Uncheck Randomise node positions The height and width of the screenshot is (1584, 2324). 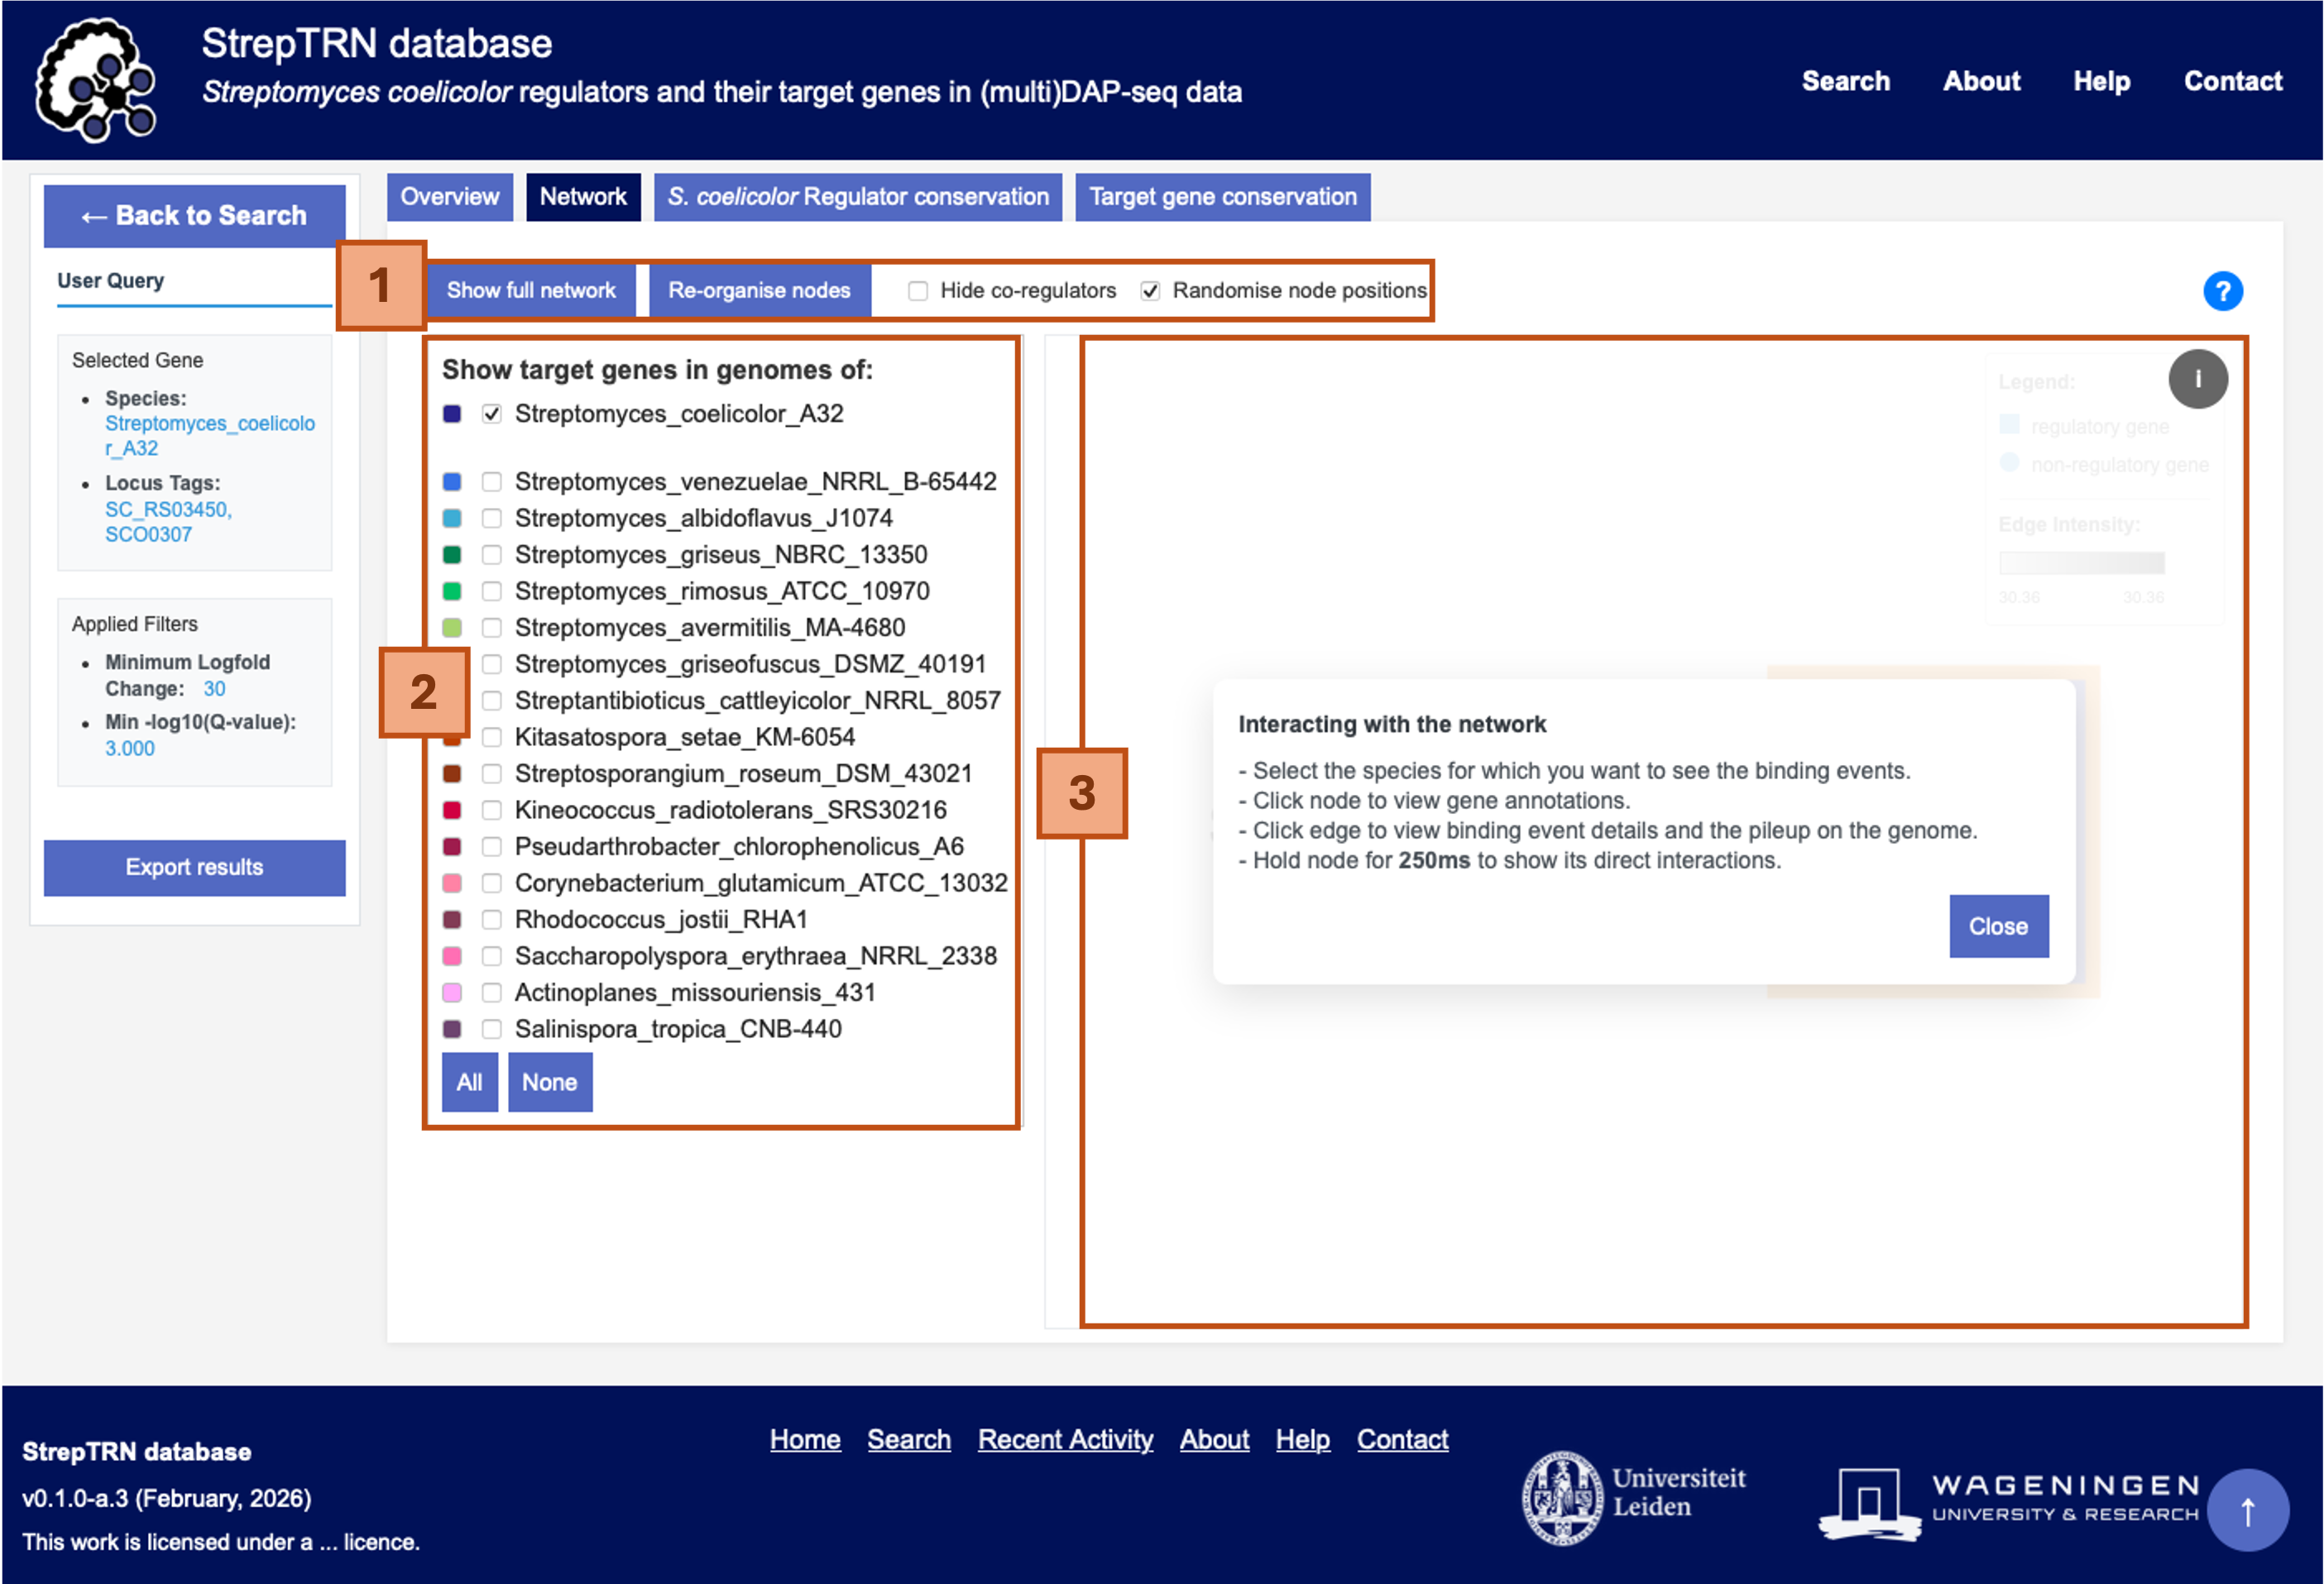coord(1150,291)
